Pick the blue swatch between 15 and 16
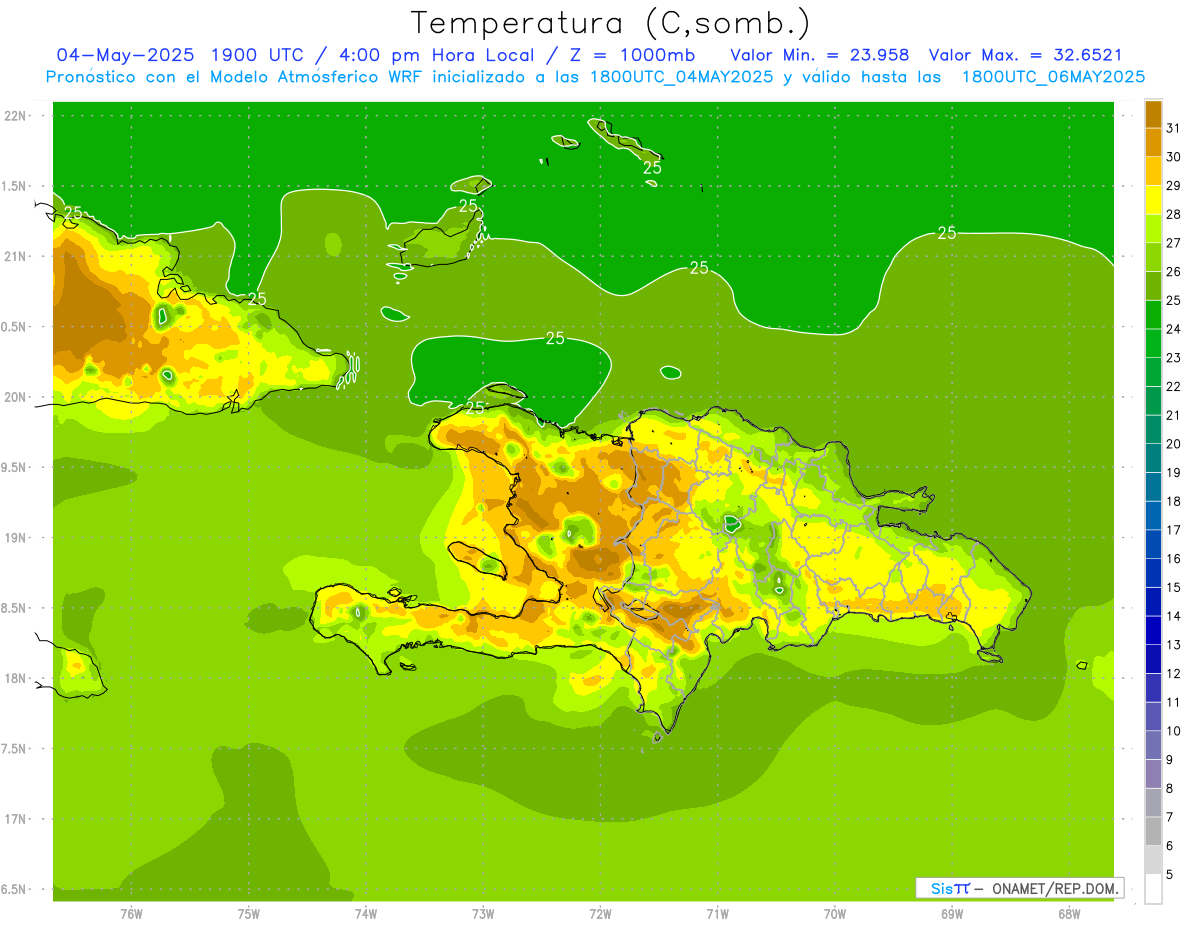 click(x=1153, y=573)
